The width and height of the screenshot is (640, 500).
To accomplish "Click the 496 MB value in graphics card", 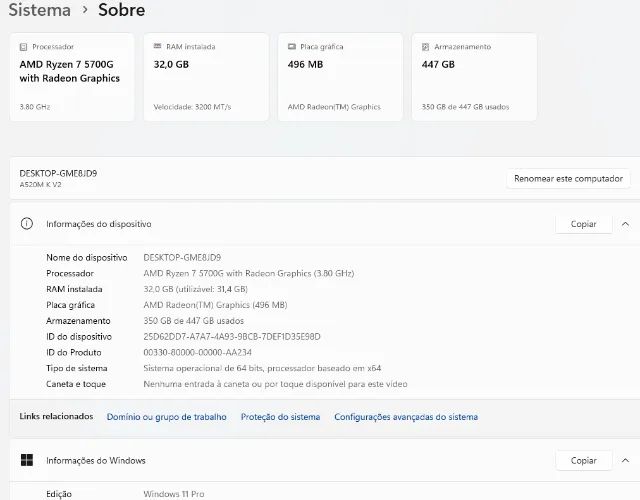I will (305, 64).
